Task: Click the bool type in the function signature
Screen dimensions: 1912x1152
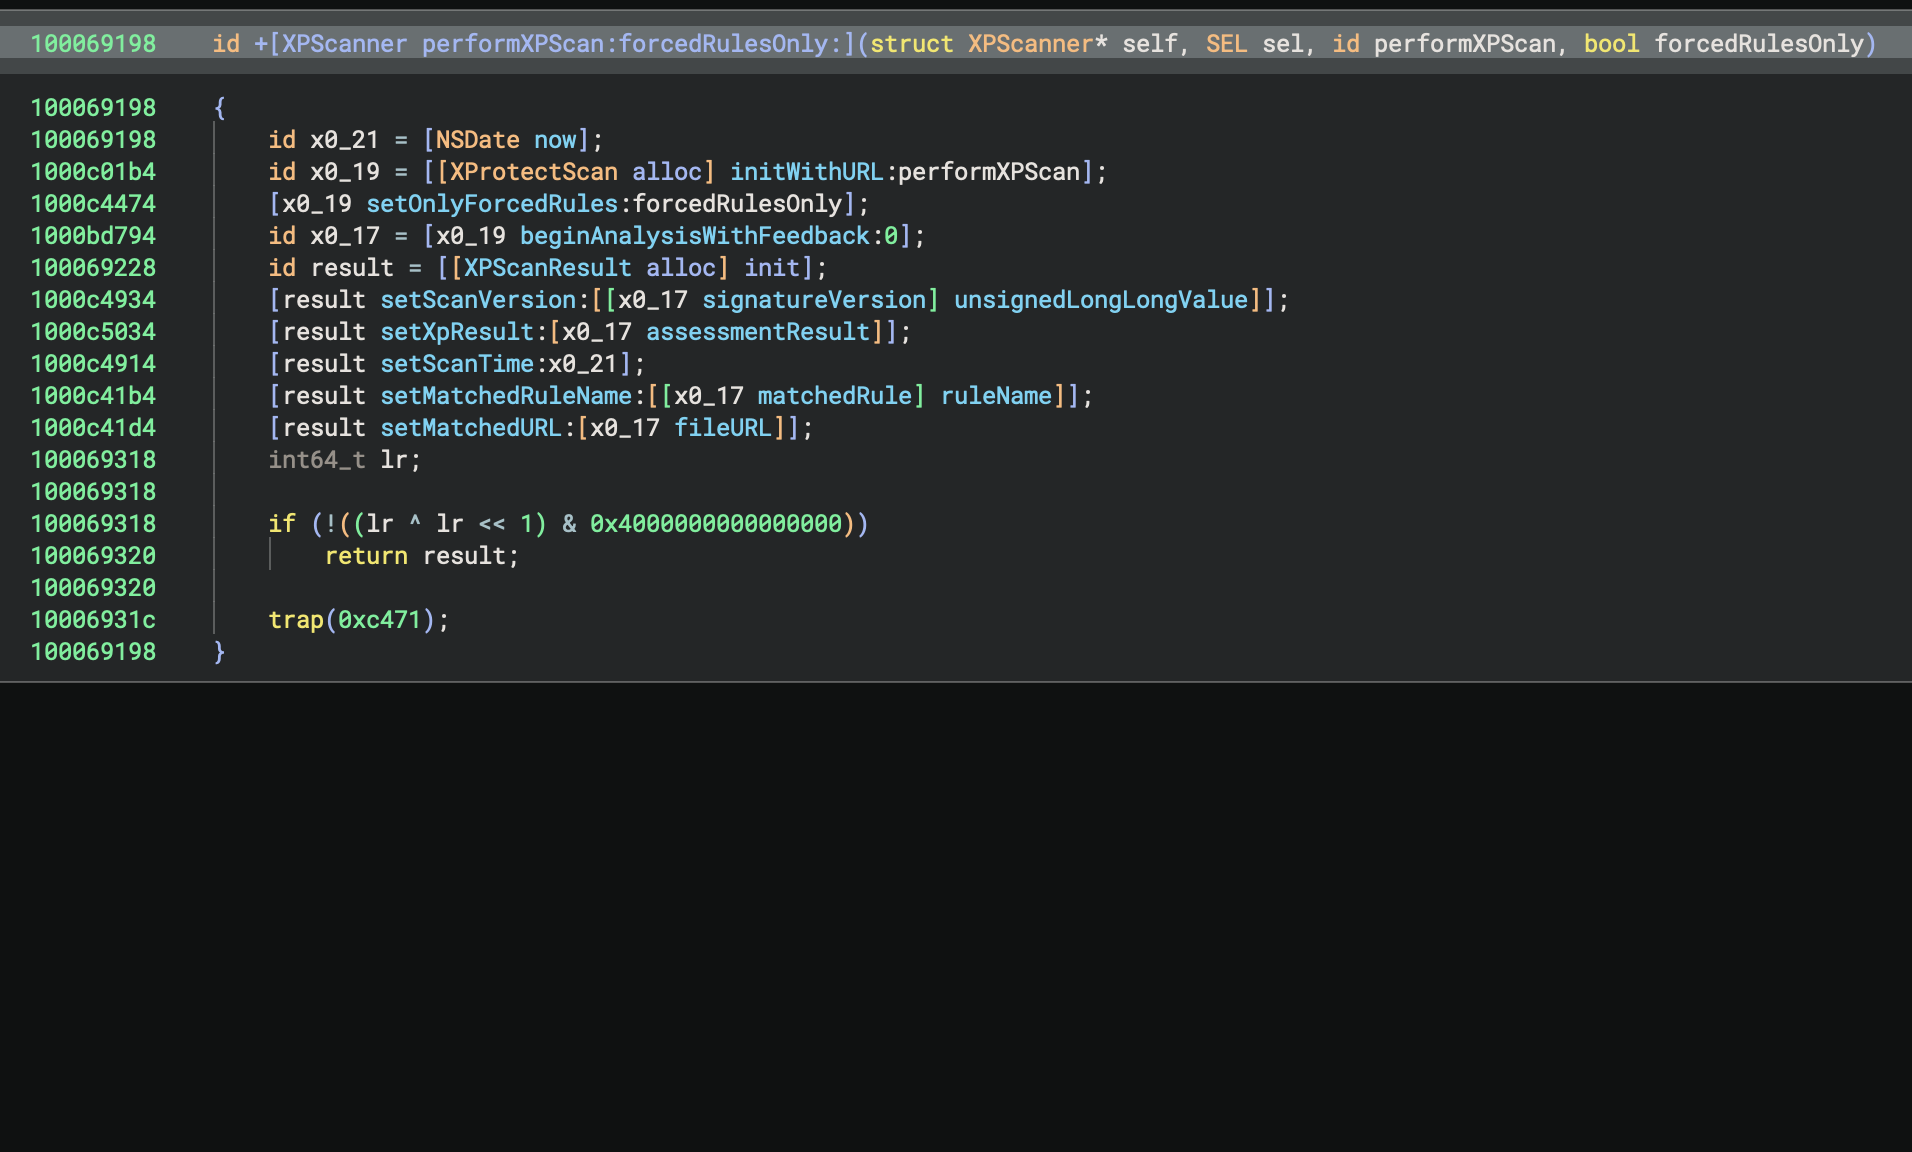Action: 1611,44
